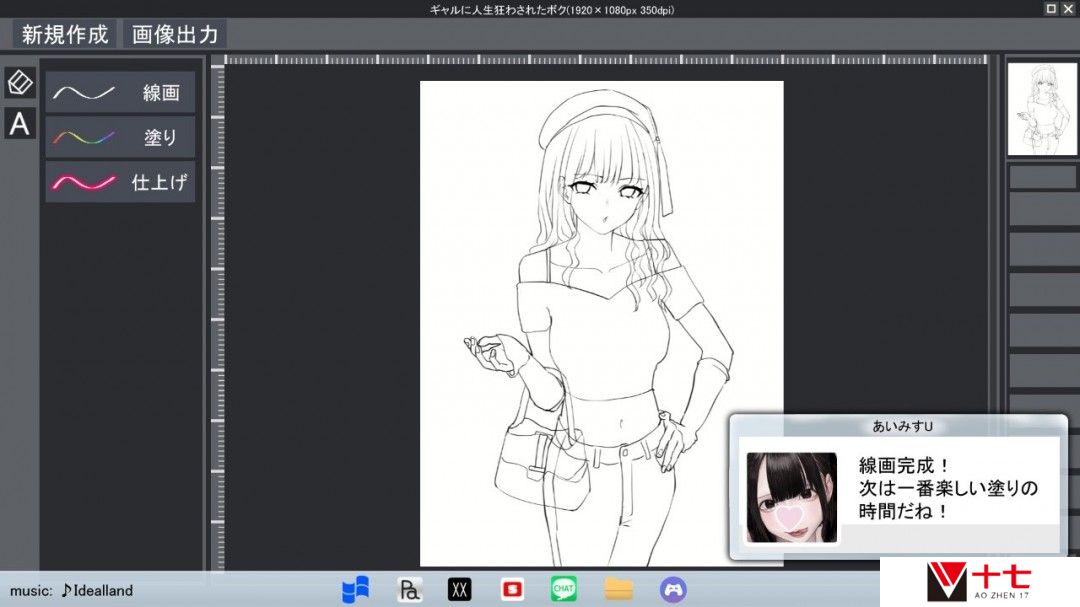This screenshot has height=607, width=1080.
Task: Open the black XX app icon in taskbar
Action: coord(459,590)
